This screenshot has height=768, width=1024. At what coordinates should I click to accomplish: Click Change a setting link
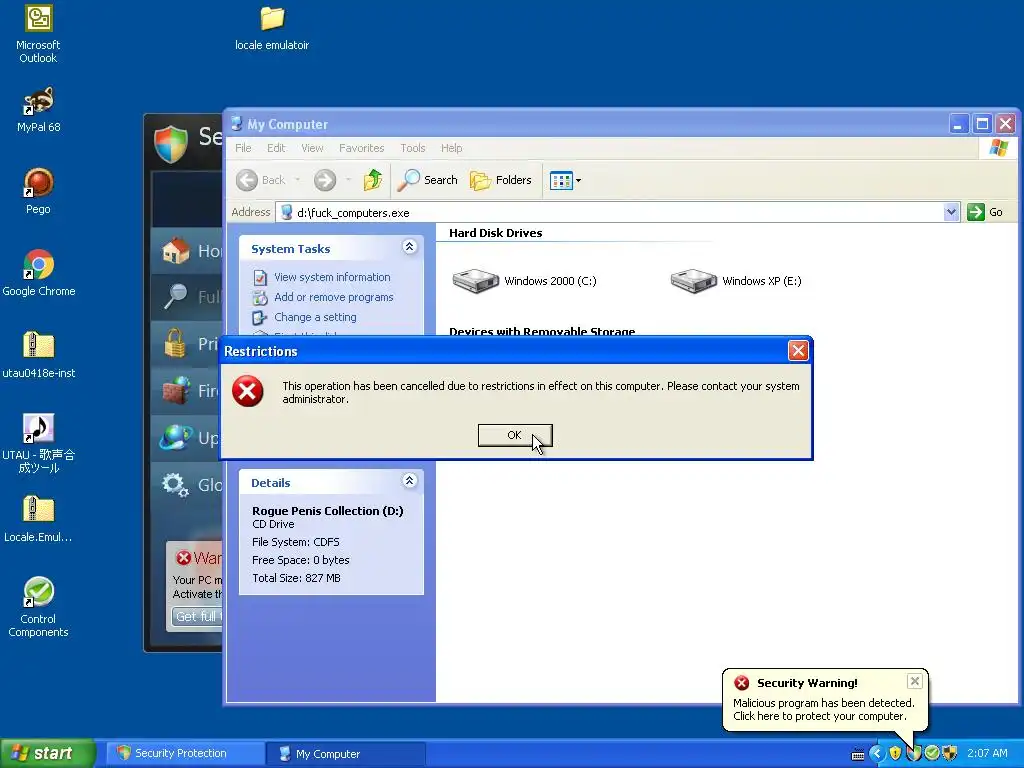tap(315, 317)
